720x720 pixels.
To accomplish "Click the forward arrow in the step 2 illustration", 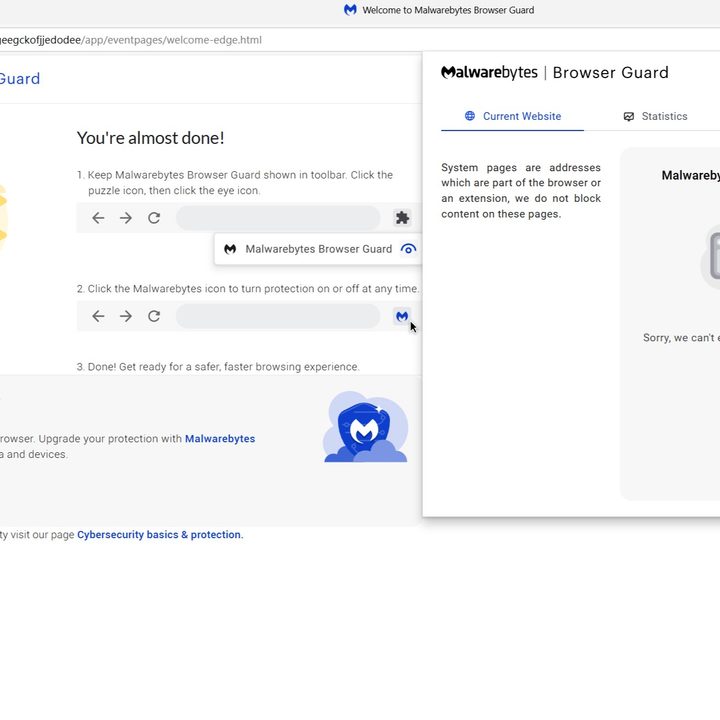I will point(125,316).
